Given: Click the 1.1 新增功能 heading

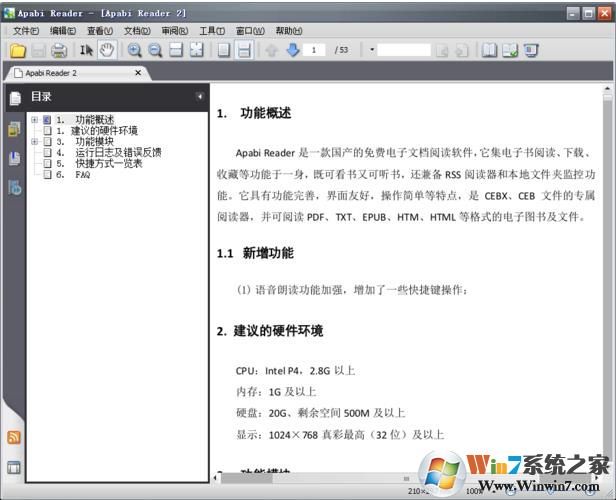Looking at the screenshot, I should pyautogui.click(x=255, y=253).
